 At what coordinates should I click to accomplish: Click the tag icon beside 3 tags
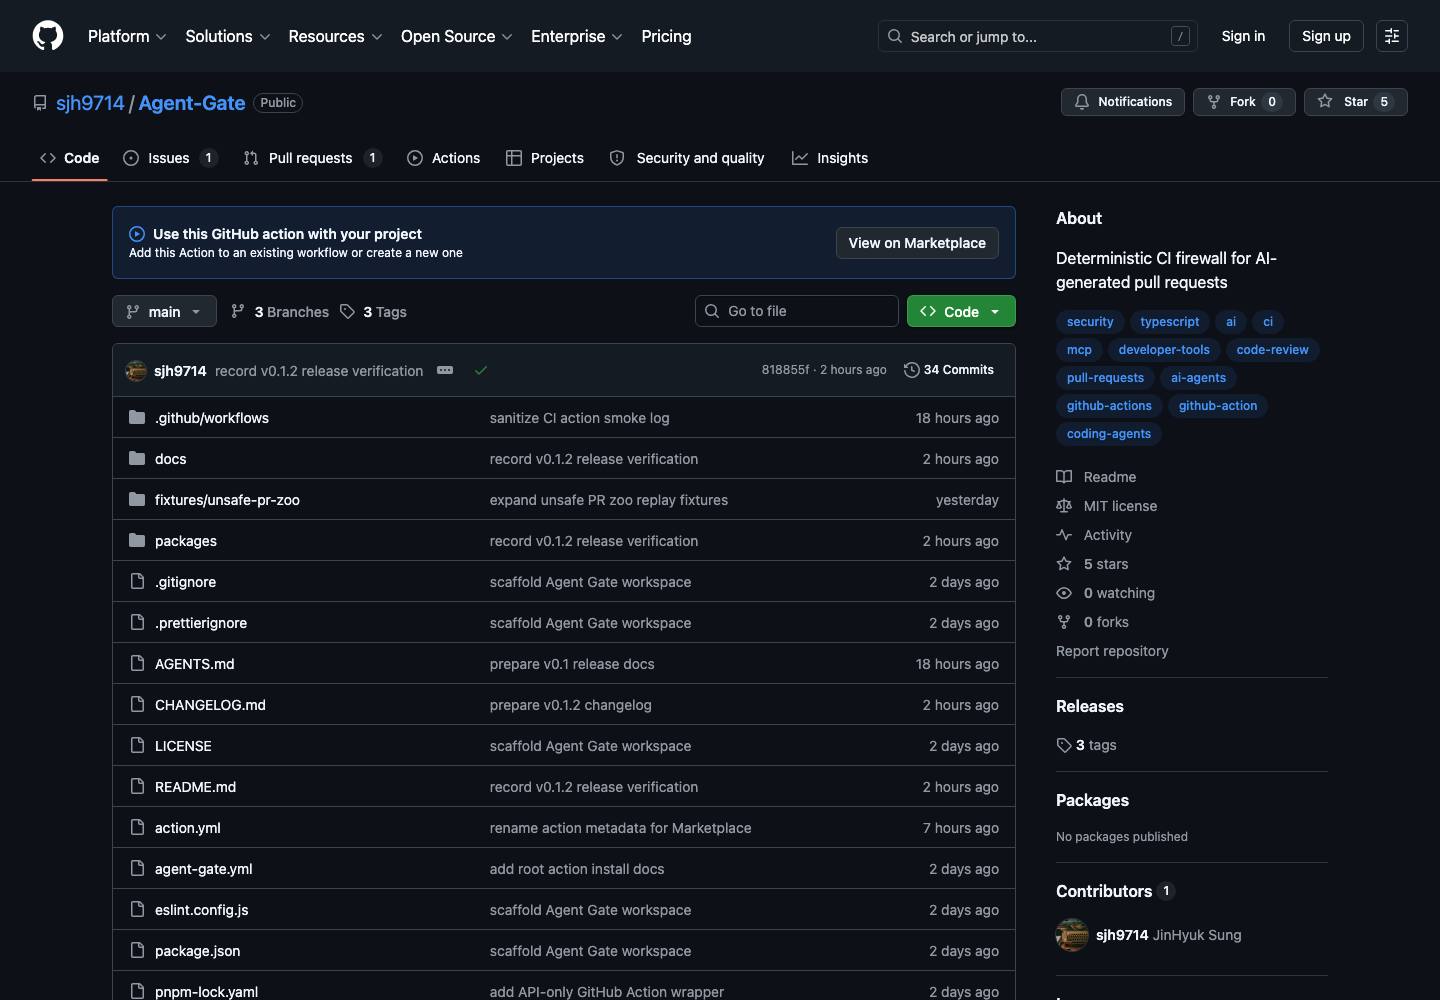1064,745
